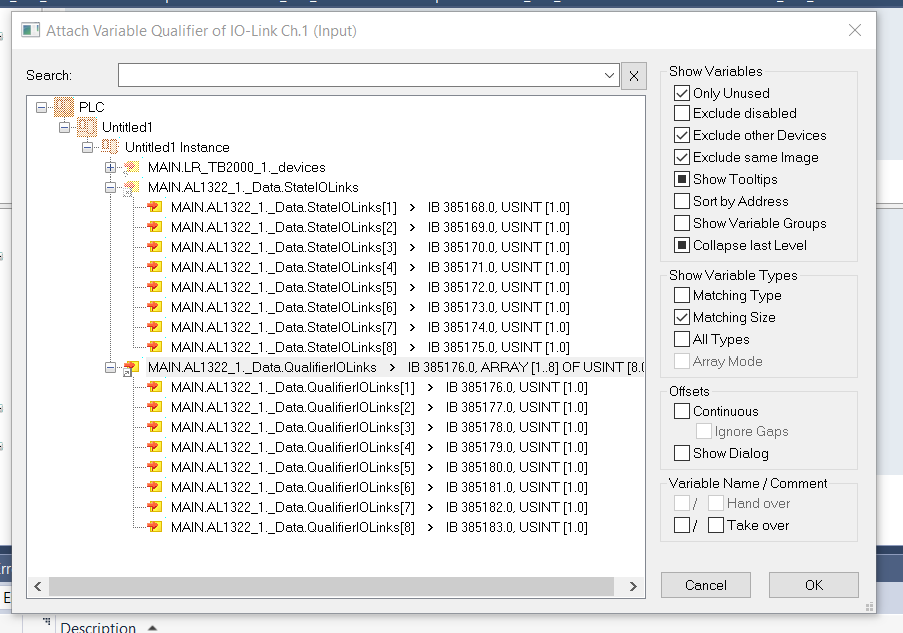
Task: Enable Sort by Address checkbox
Action: point(682,201)
